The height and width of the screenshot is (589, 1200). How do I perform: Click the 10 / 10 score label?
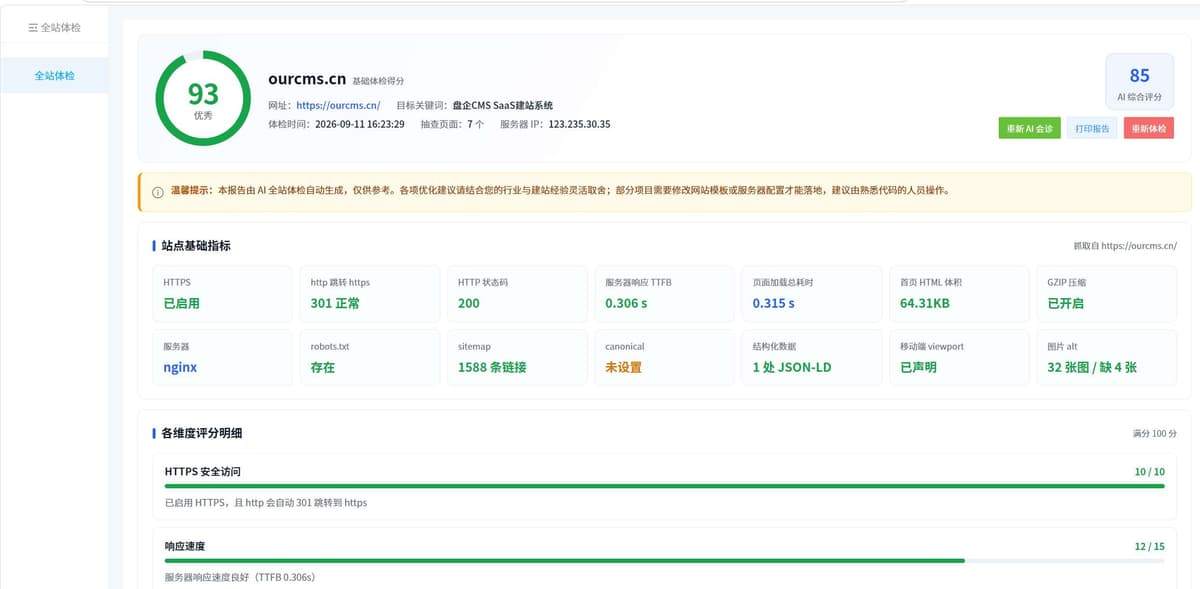pyautogui.click(x=1149, y=471)
